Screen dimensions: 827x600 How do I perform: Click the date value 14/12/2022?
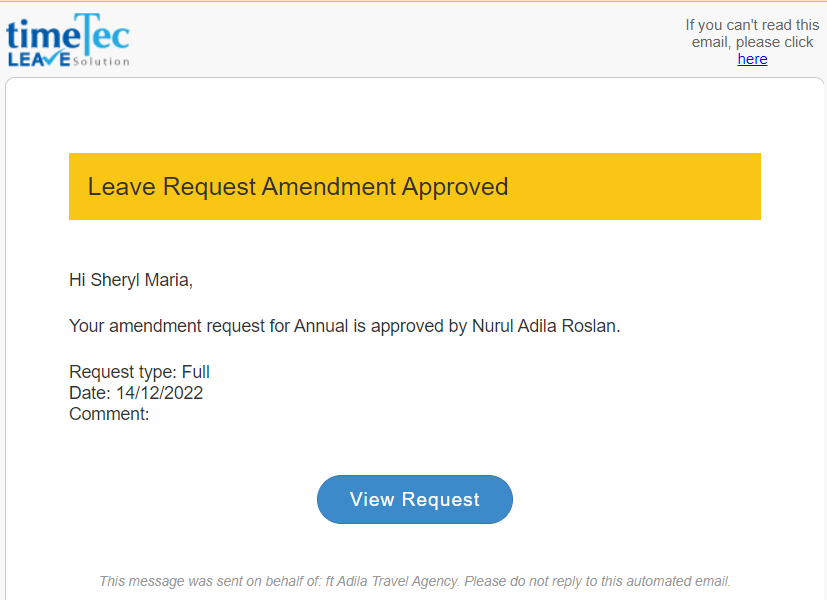159,393
